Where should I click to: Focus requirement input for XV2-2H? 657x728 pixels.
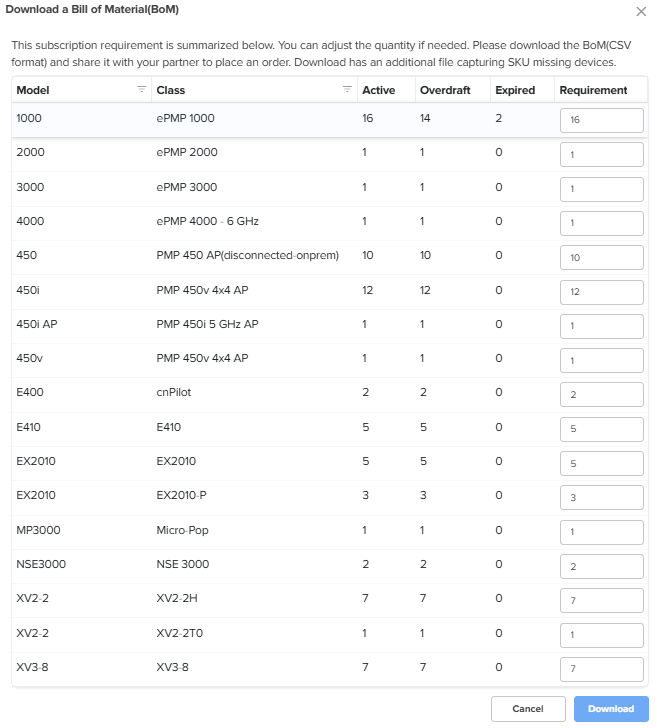click(x=601, y=600)
